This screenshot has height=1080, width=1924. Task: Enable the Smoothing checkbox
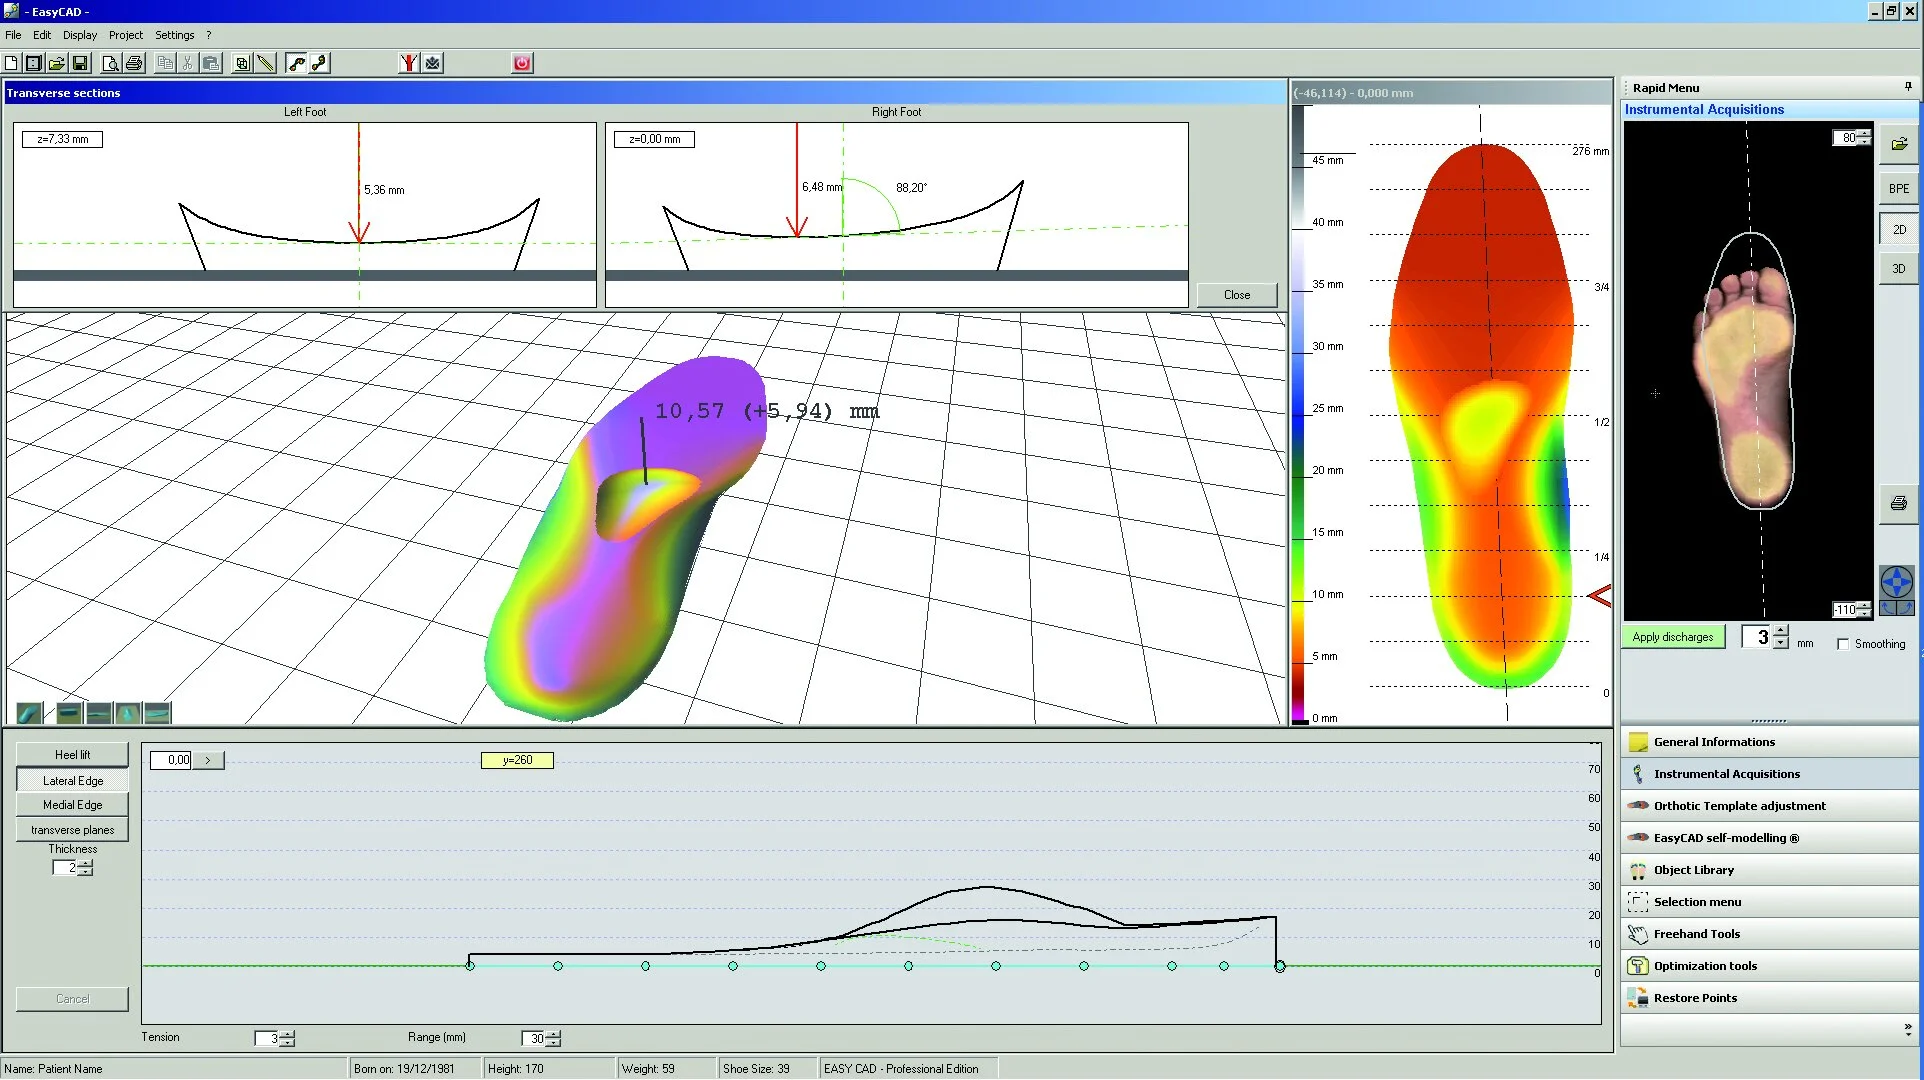(1842, 644)
